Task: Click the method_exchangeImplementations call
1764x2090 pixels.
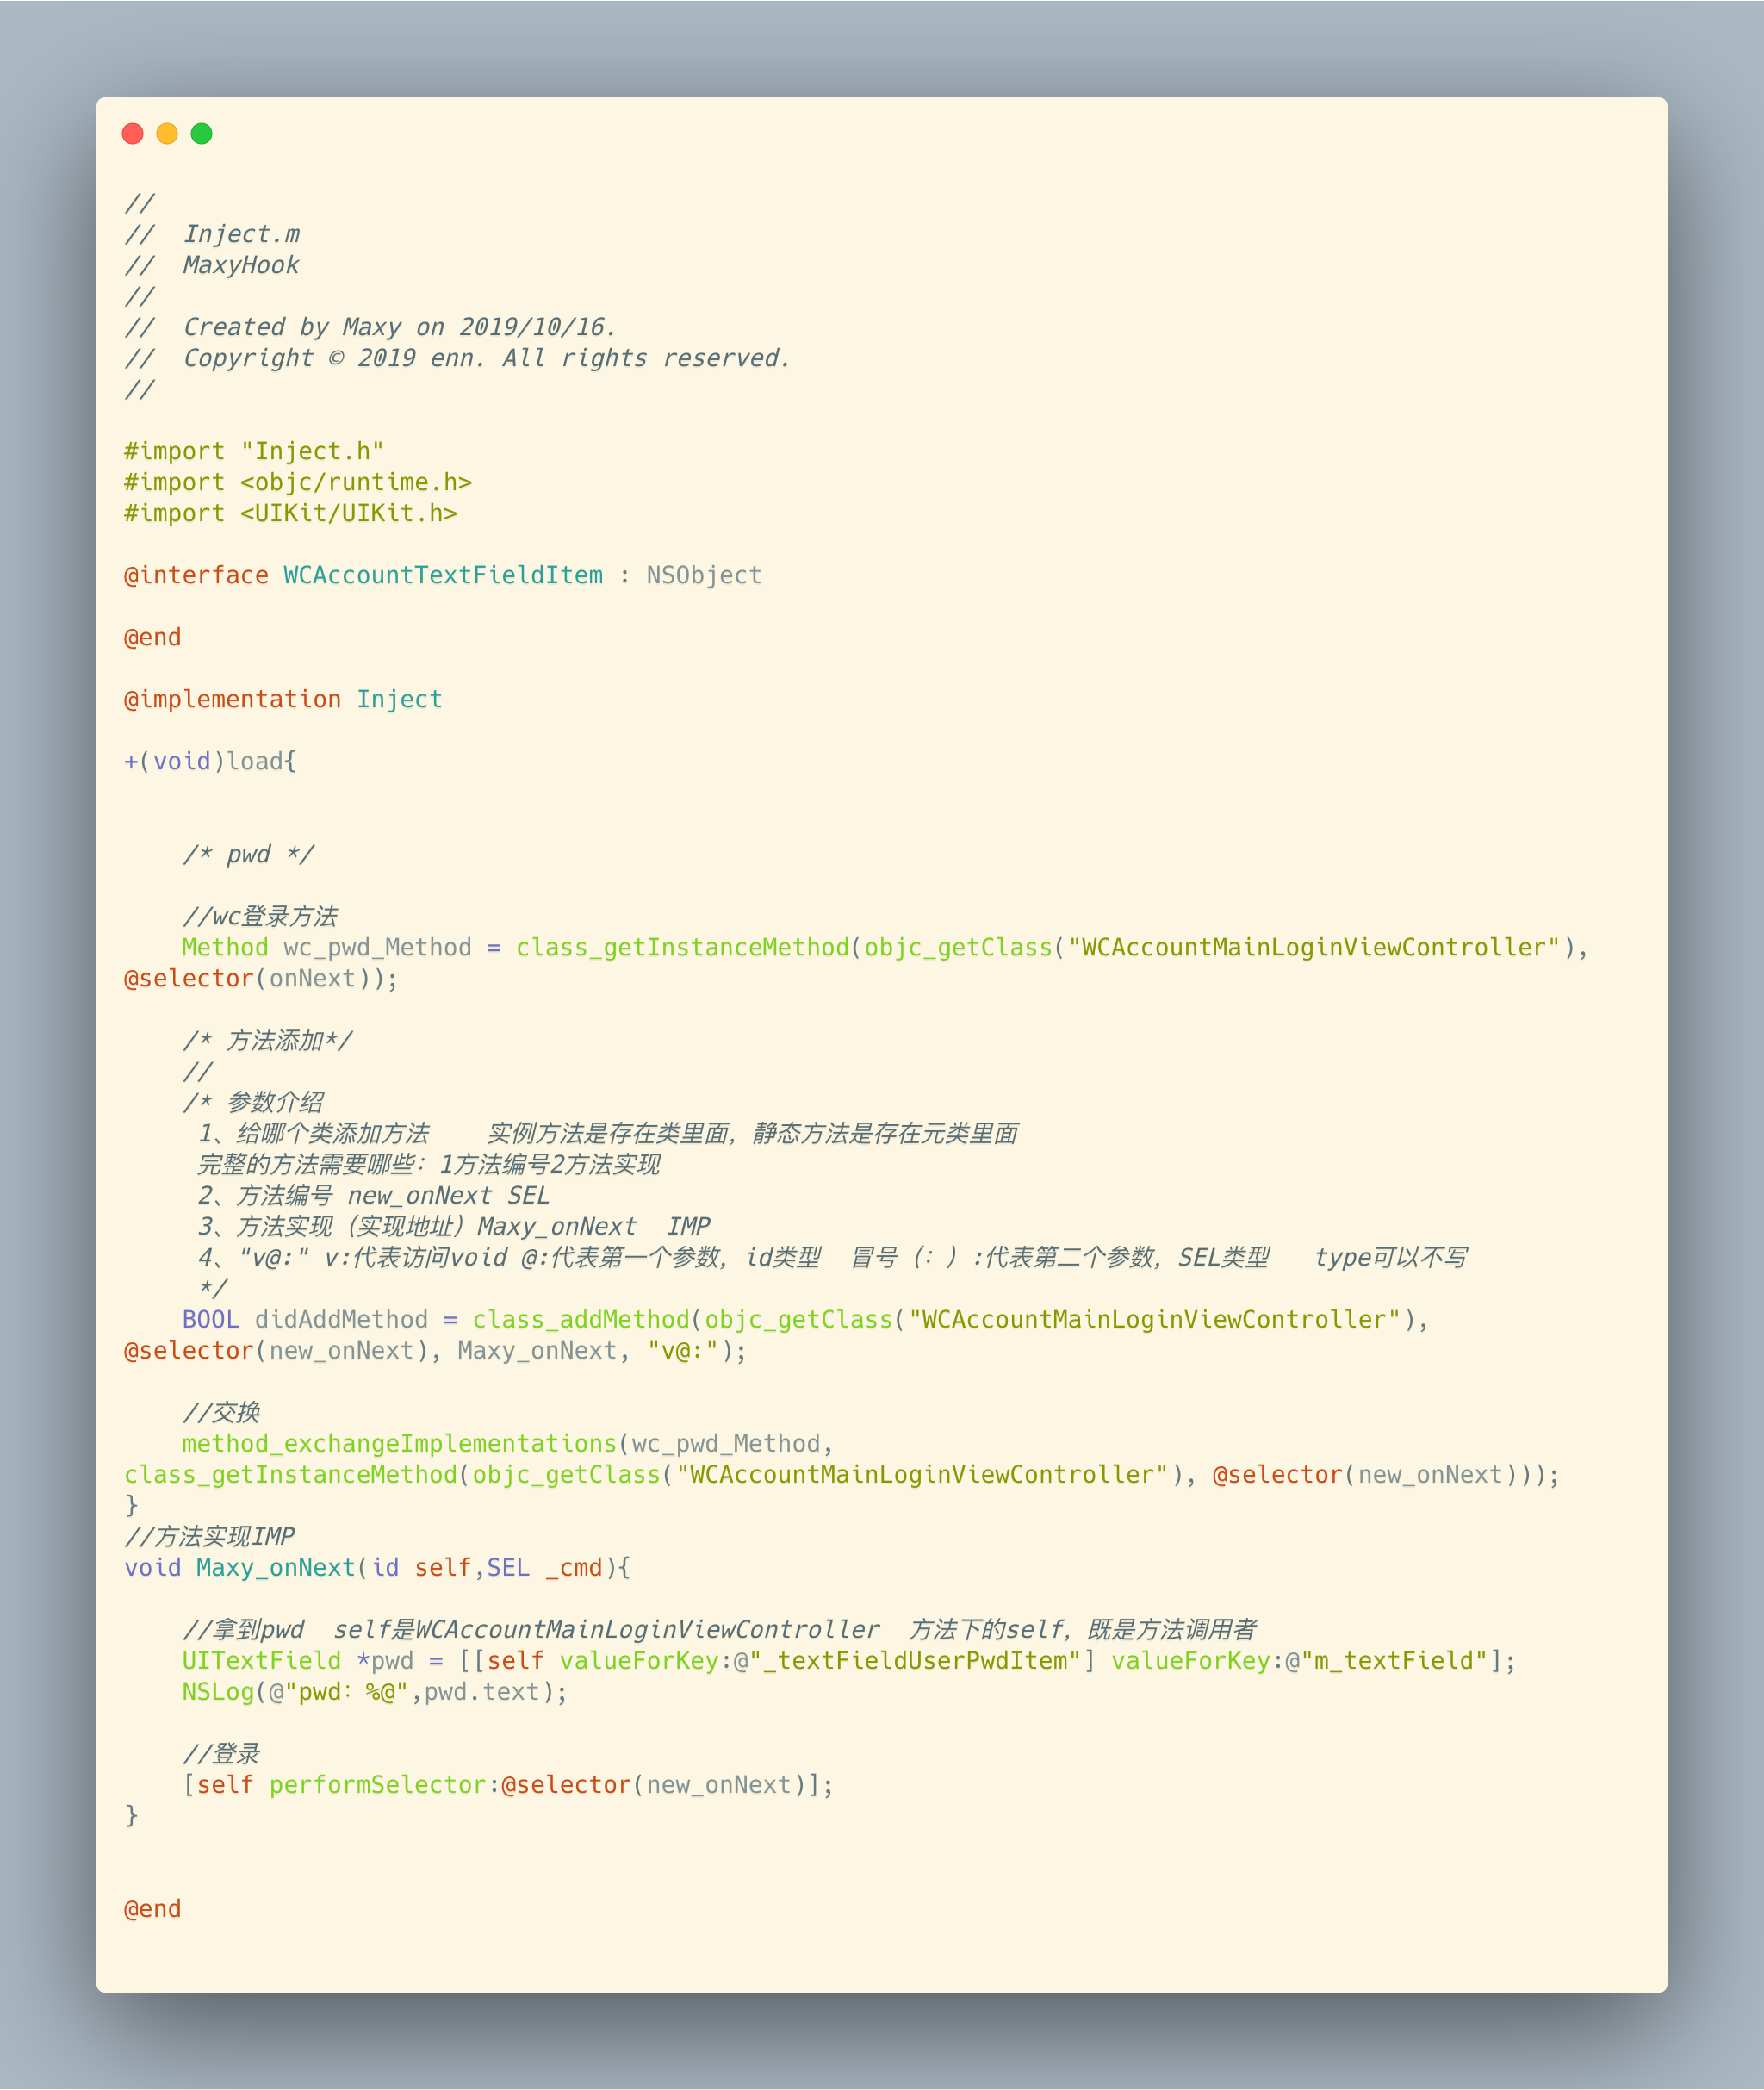Action: 399,1443
